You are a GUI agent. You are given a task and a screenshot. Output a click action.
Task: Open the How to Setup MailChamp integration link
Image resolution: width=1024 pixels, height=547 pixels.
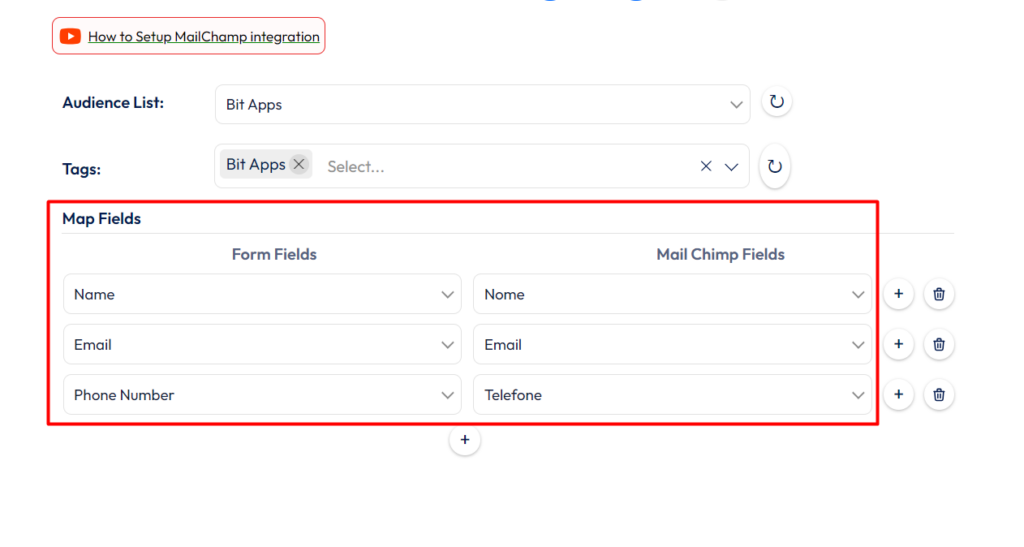pyautogui.click(x=203, y=37)
